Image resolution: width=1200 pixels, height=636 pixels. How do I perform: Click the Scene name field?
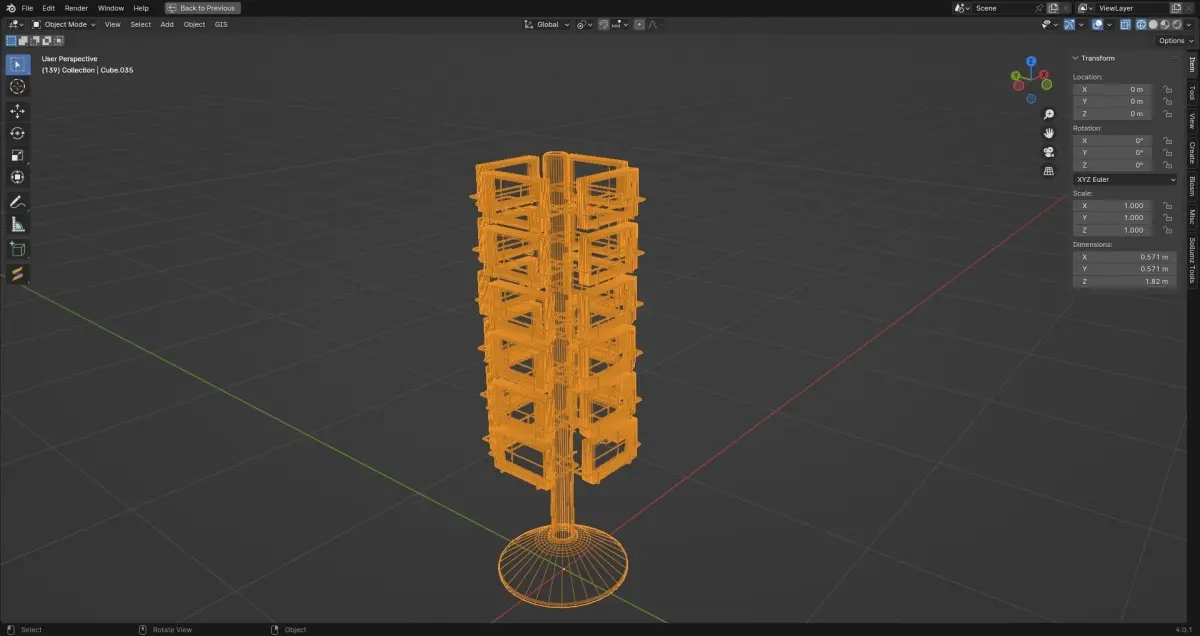pos(1002,8)
